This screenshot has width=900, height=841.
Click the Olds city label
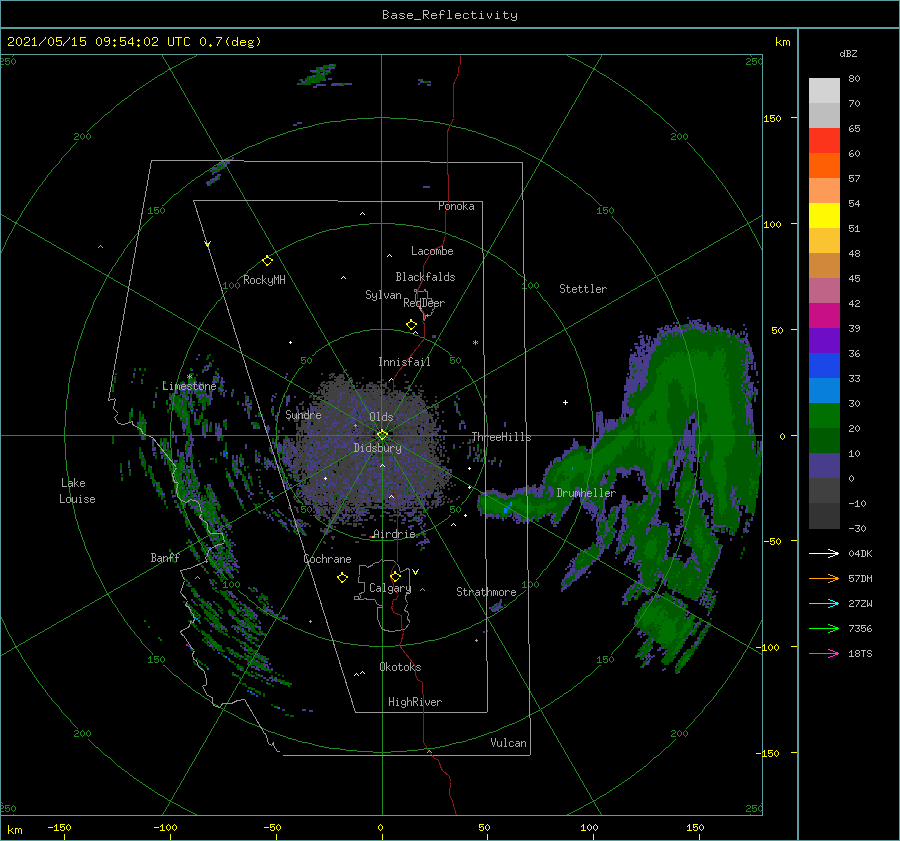[x=381, y=417]
